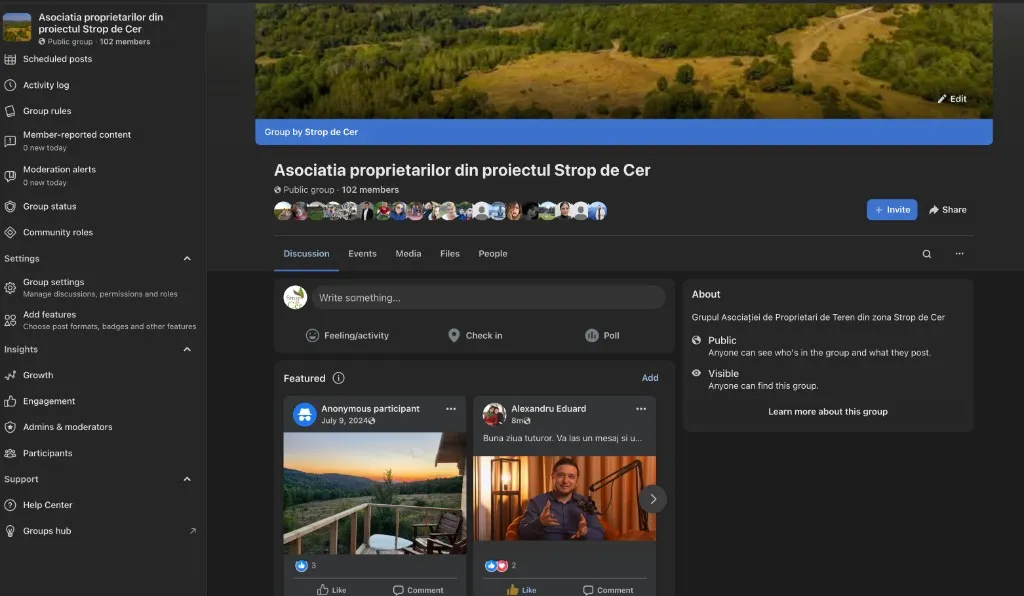The height and width of the screenshot is (596, 1024).
Task: Open Alexandru Eduard's video thumbnail
Action: pos(564,498)
